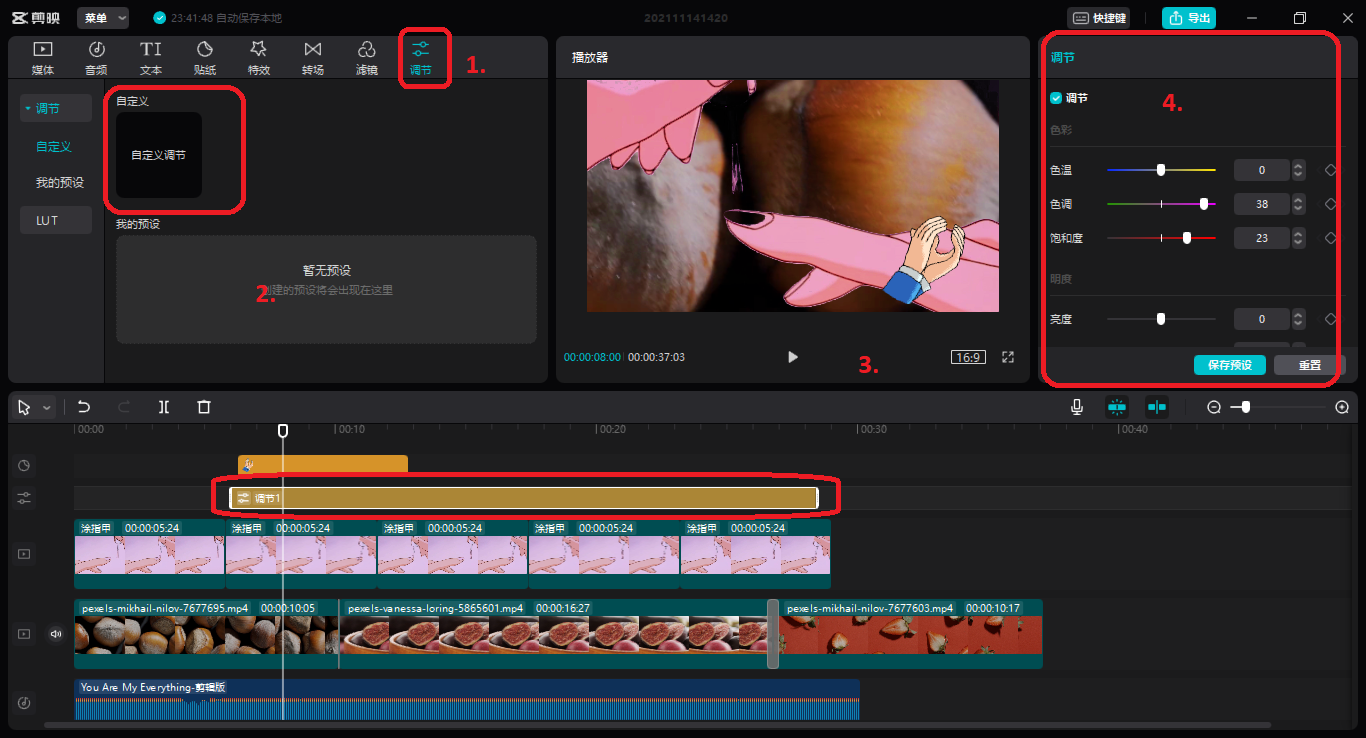Toggle the preview axis icon
The height and width of the screenshot is (738, 1366).
click(x=1157, y=407)
